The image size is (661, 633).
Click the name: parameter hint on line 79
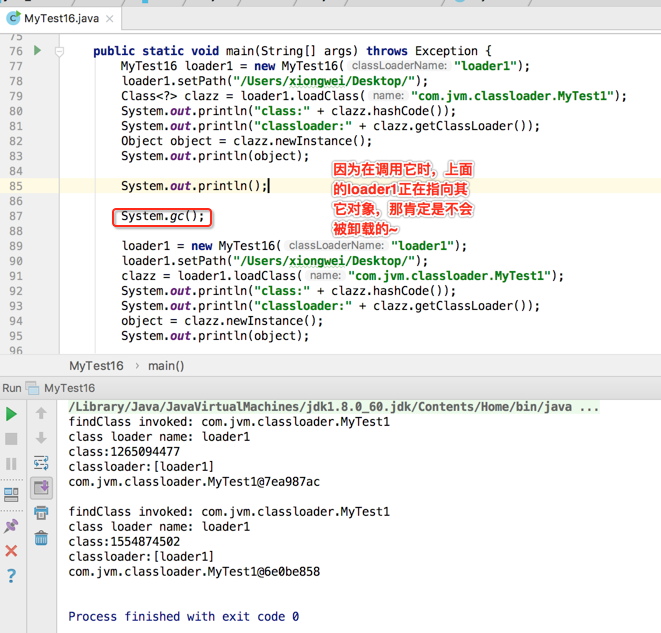[x=388, y=96]
